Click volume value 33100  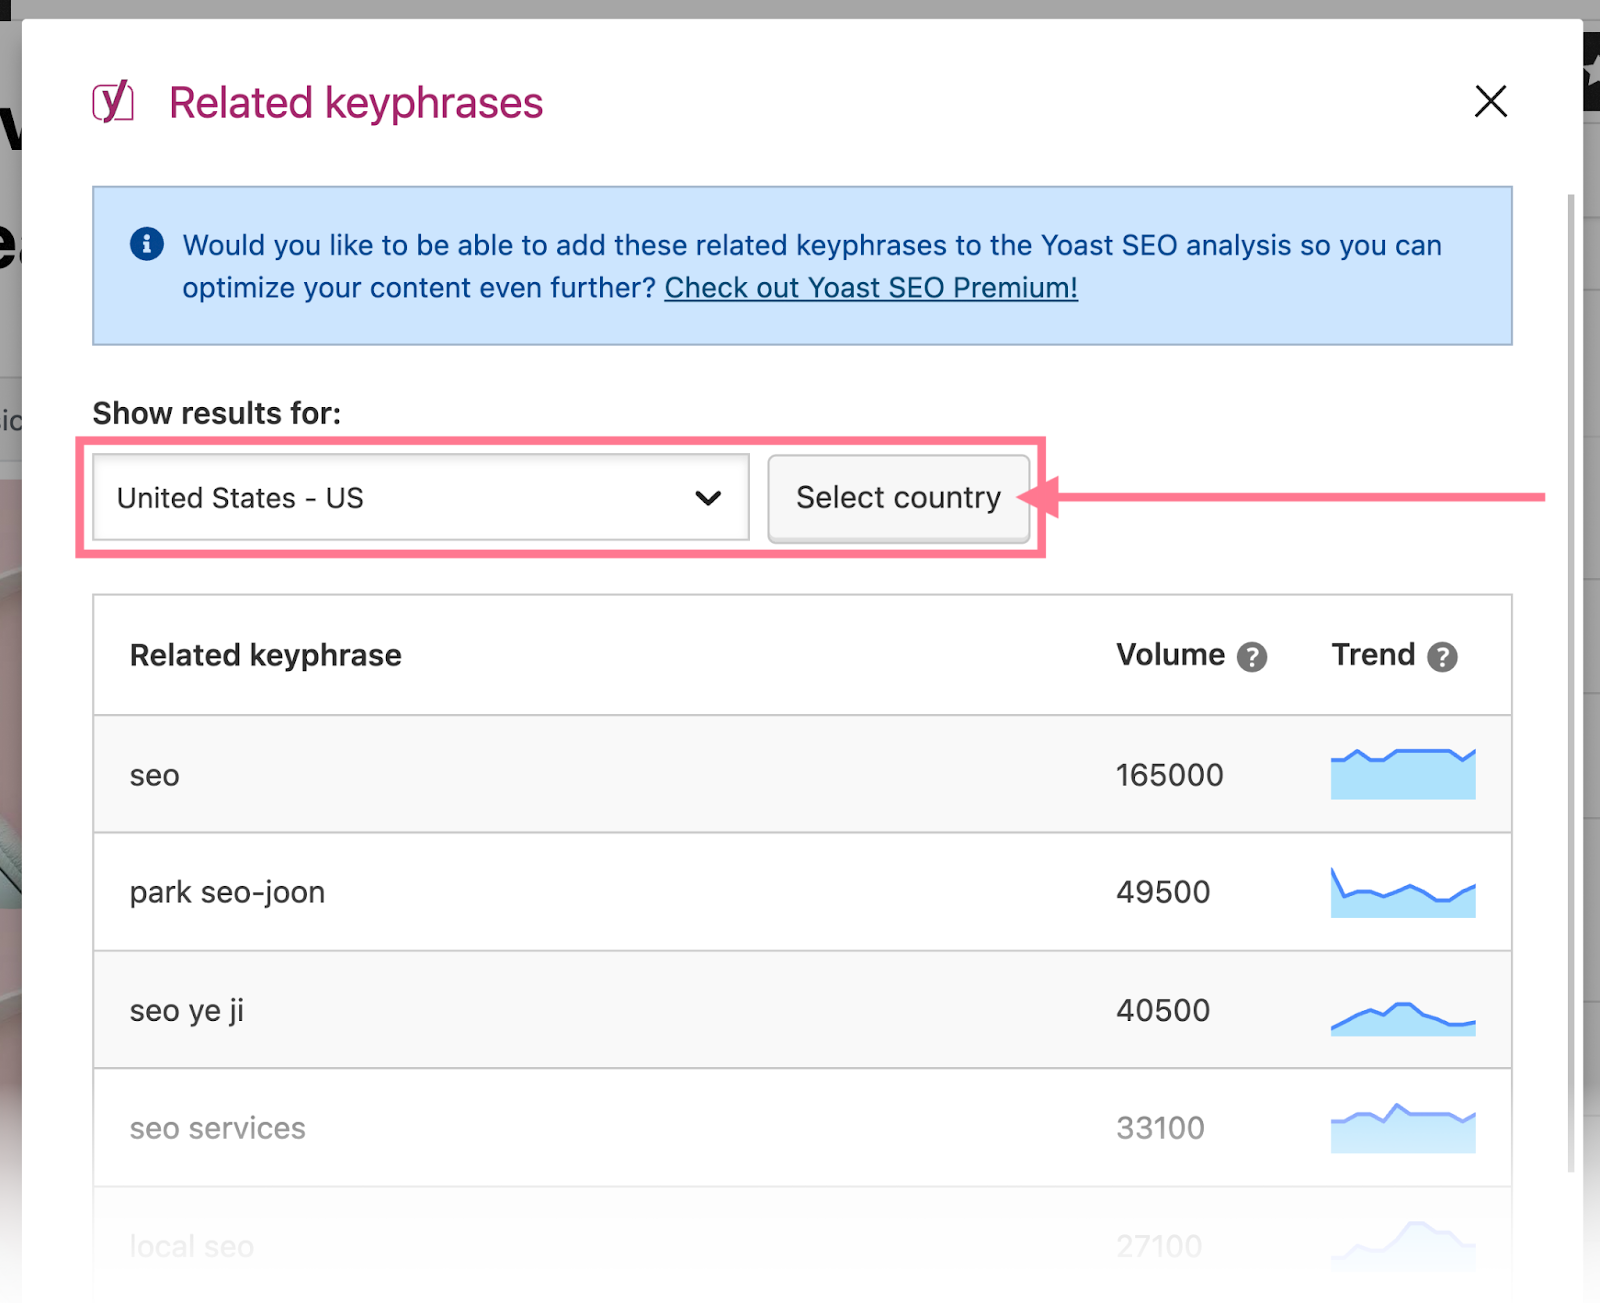tap(1161, 1128)
